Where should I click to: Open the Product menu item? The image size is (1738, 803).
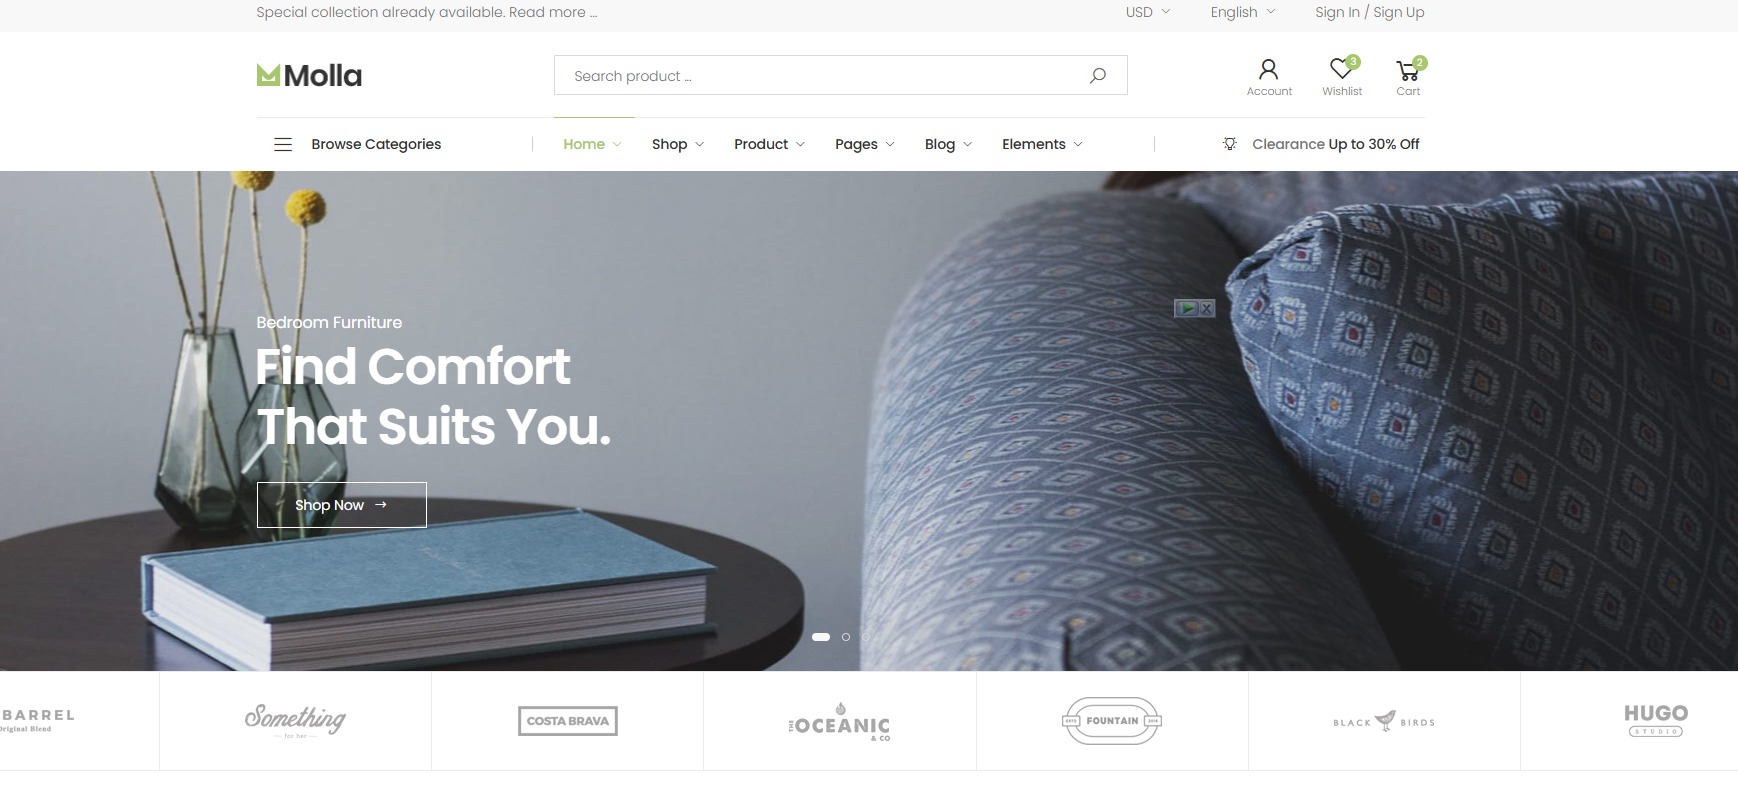(769, 144)
